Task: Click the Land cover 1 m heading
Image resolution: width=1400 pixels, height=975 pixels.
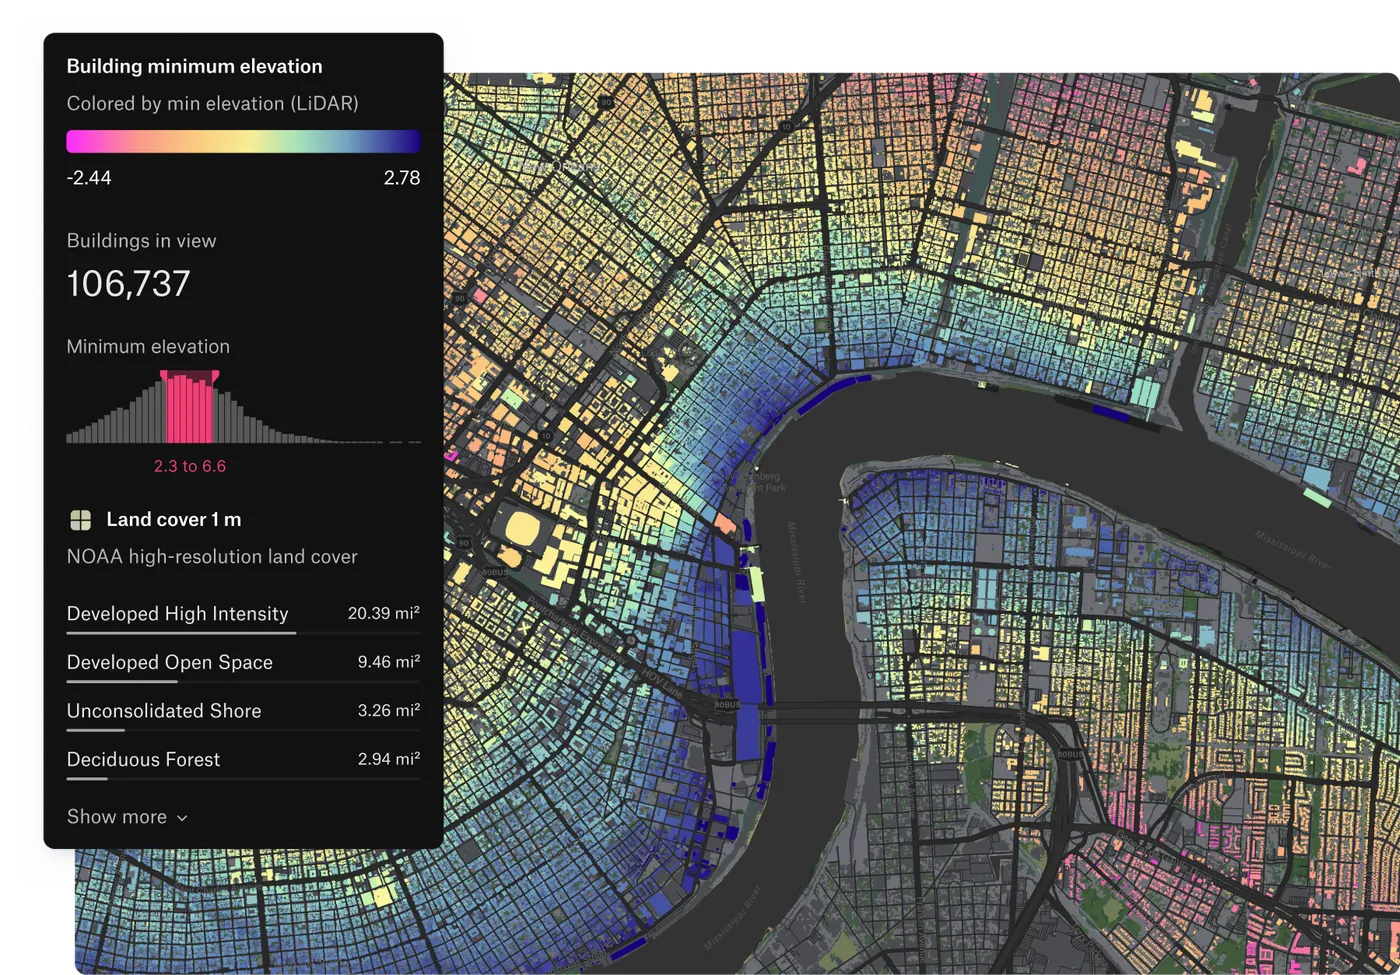Action: click(x=174, y=519)
